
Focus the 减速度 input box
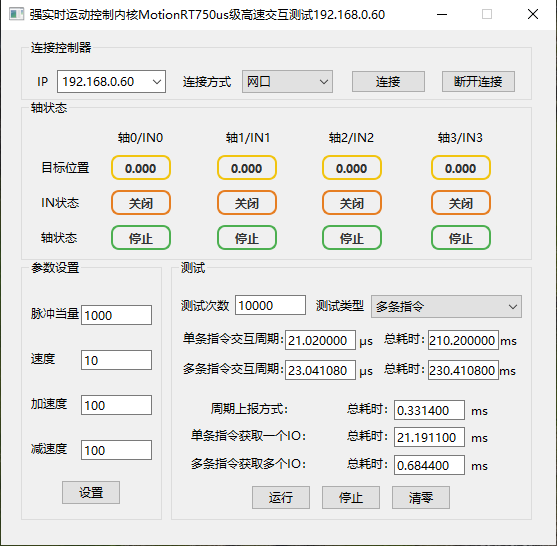pos(116,450)
